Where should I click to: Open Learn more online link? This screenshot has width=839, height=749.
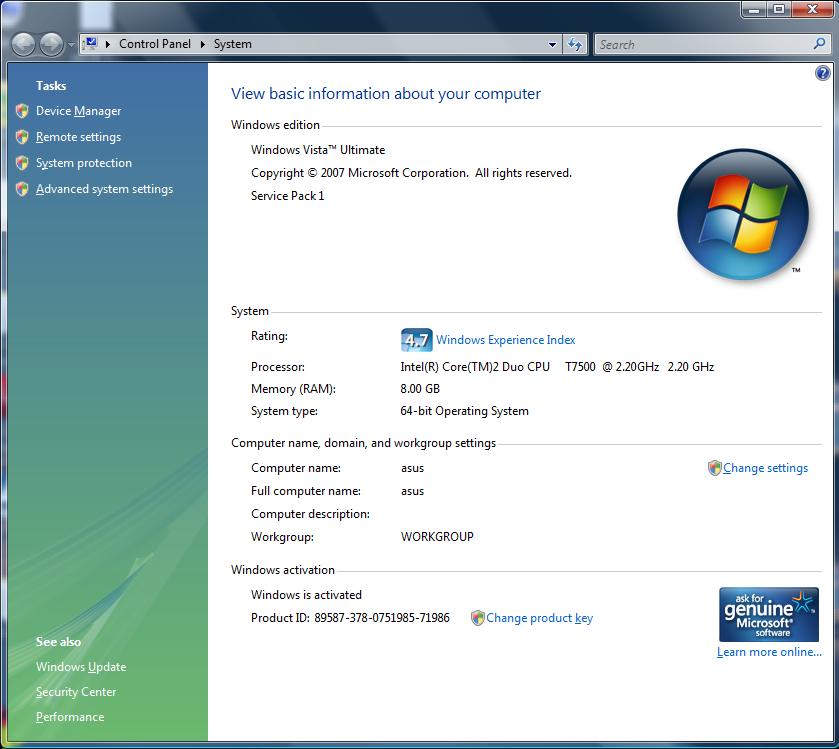tap(769, 652)
